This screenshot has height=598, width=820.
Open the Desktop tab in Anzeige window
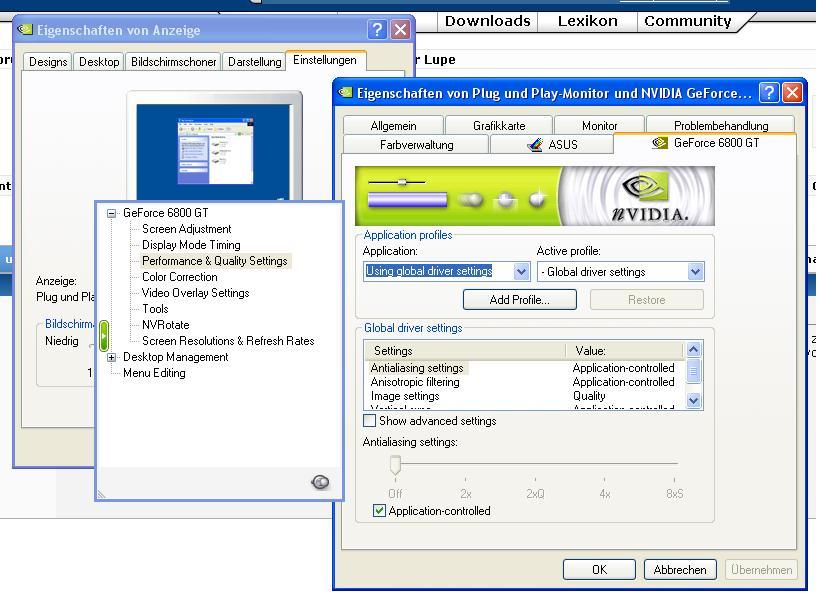(x=99, y=62)
